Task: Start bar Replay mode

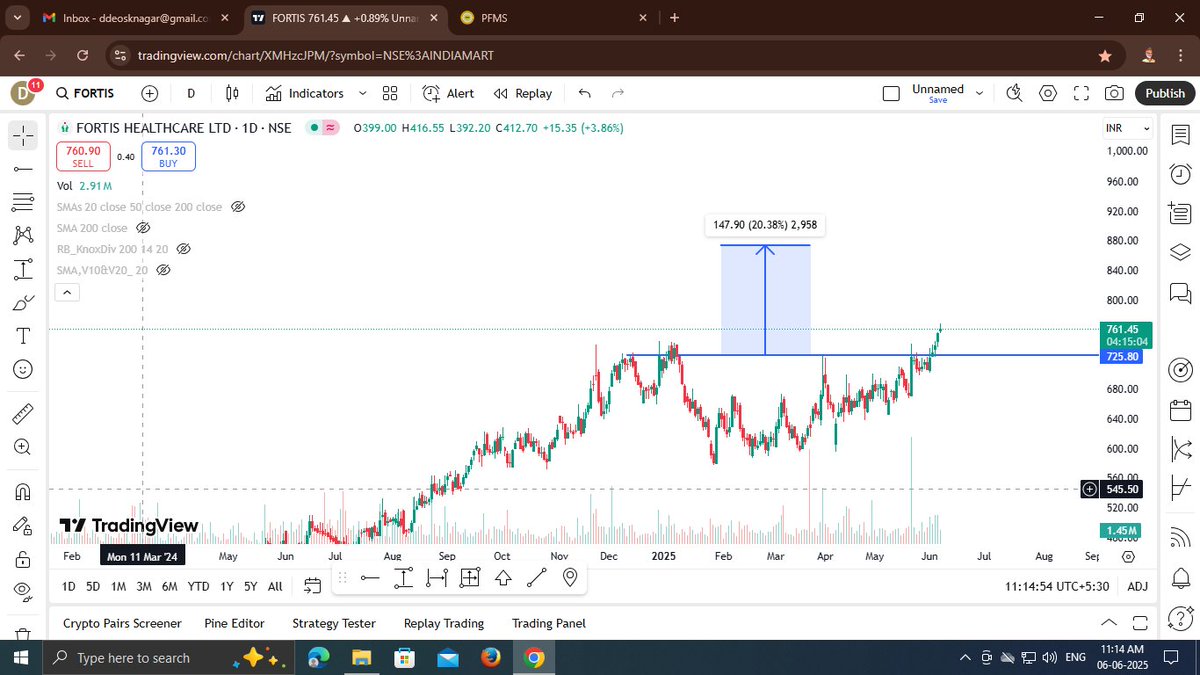Action: tap(523, 93)
